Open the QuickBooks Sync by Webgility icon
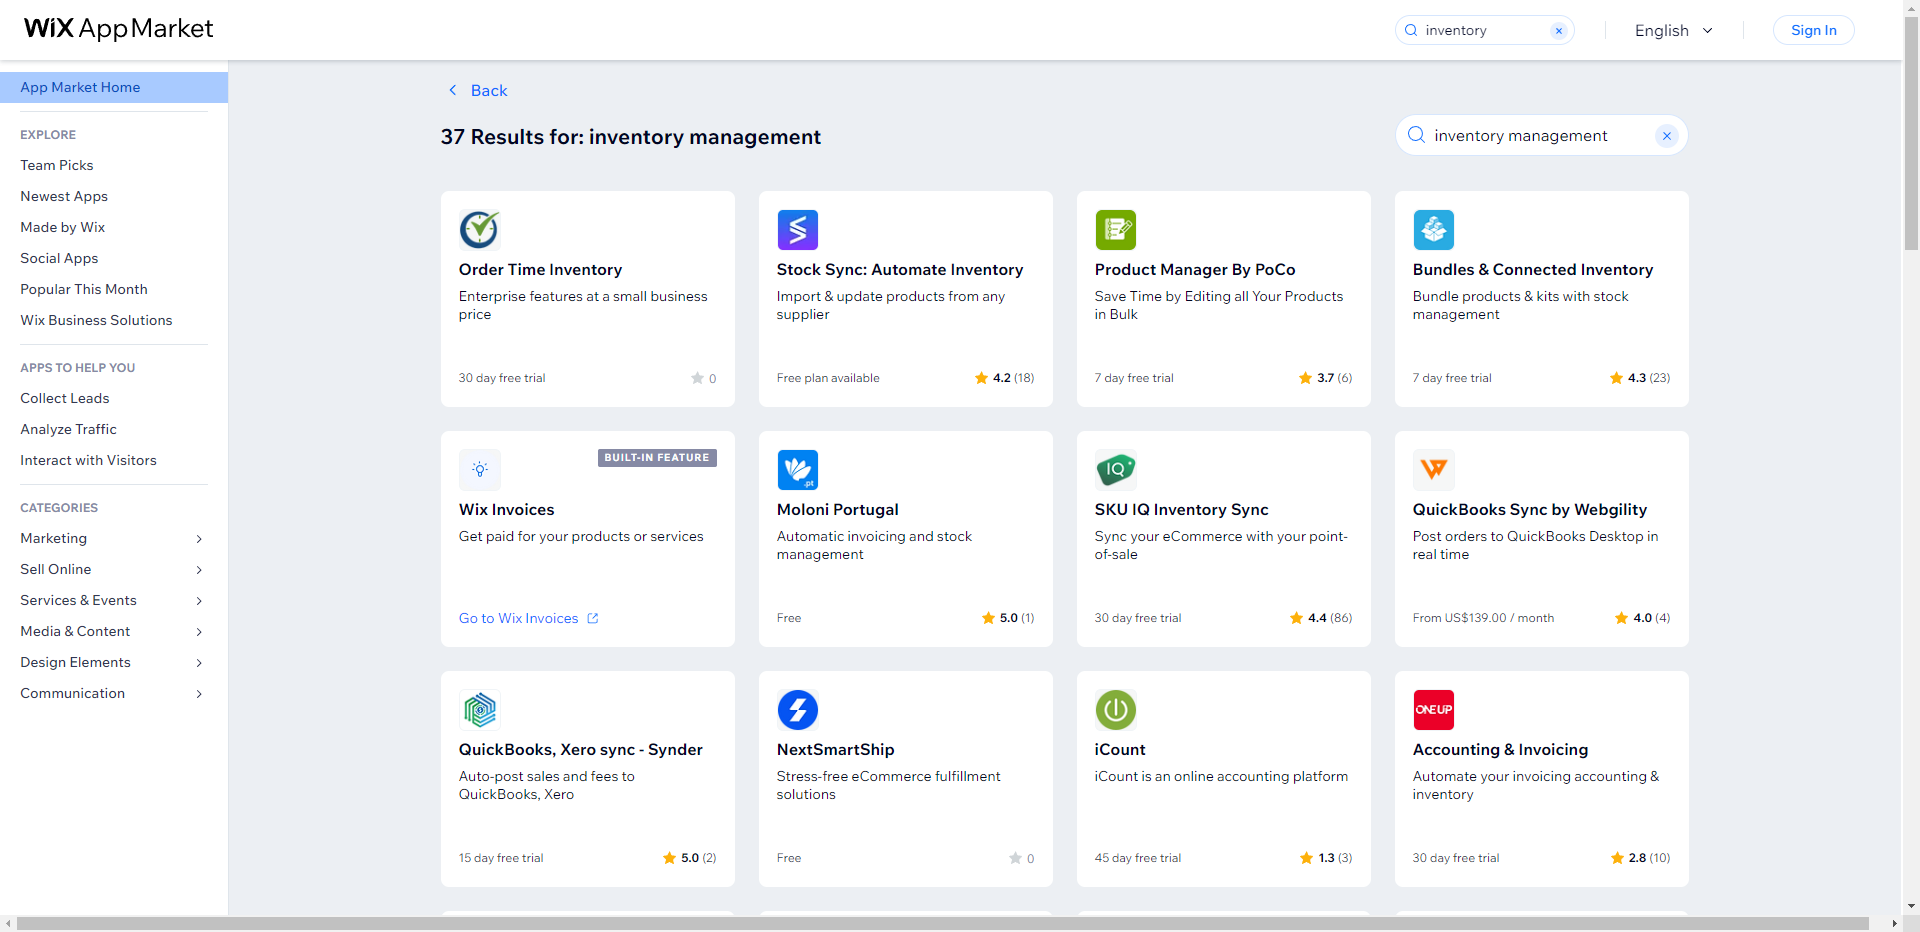Image resolution: width=1920 pixels, height=932 pixels. pos(1433,470)
